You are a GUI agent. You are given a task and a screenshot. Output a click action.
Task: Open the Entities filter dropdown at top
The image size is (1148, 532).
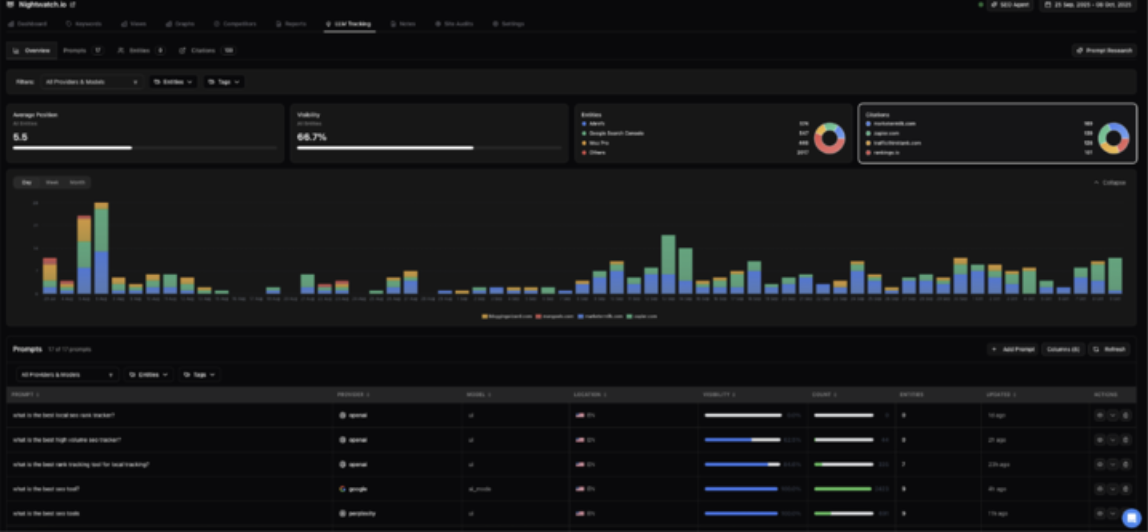173,82
